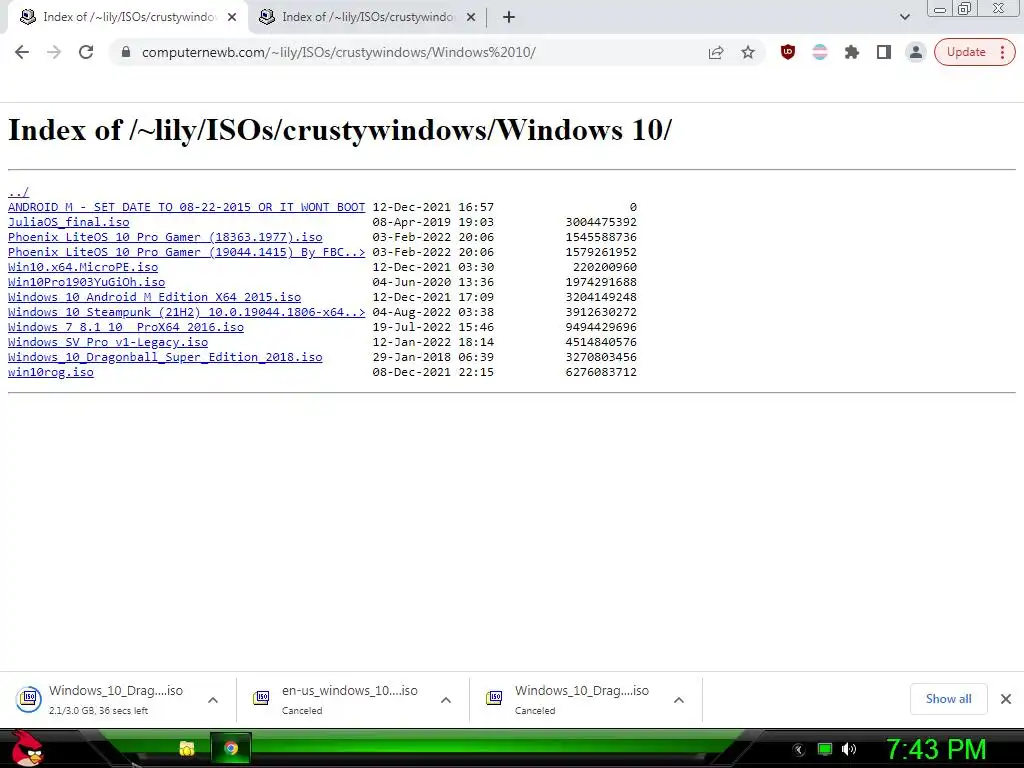The height and width of the screenshot is (768, 1024).
Task: Click the date 08-Apr-2019 19:03
Action: pos(433,222)
